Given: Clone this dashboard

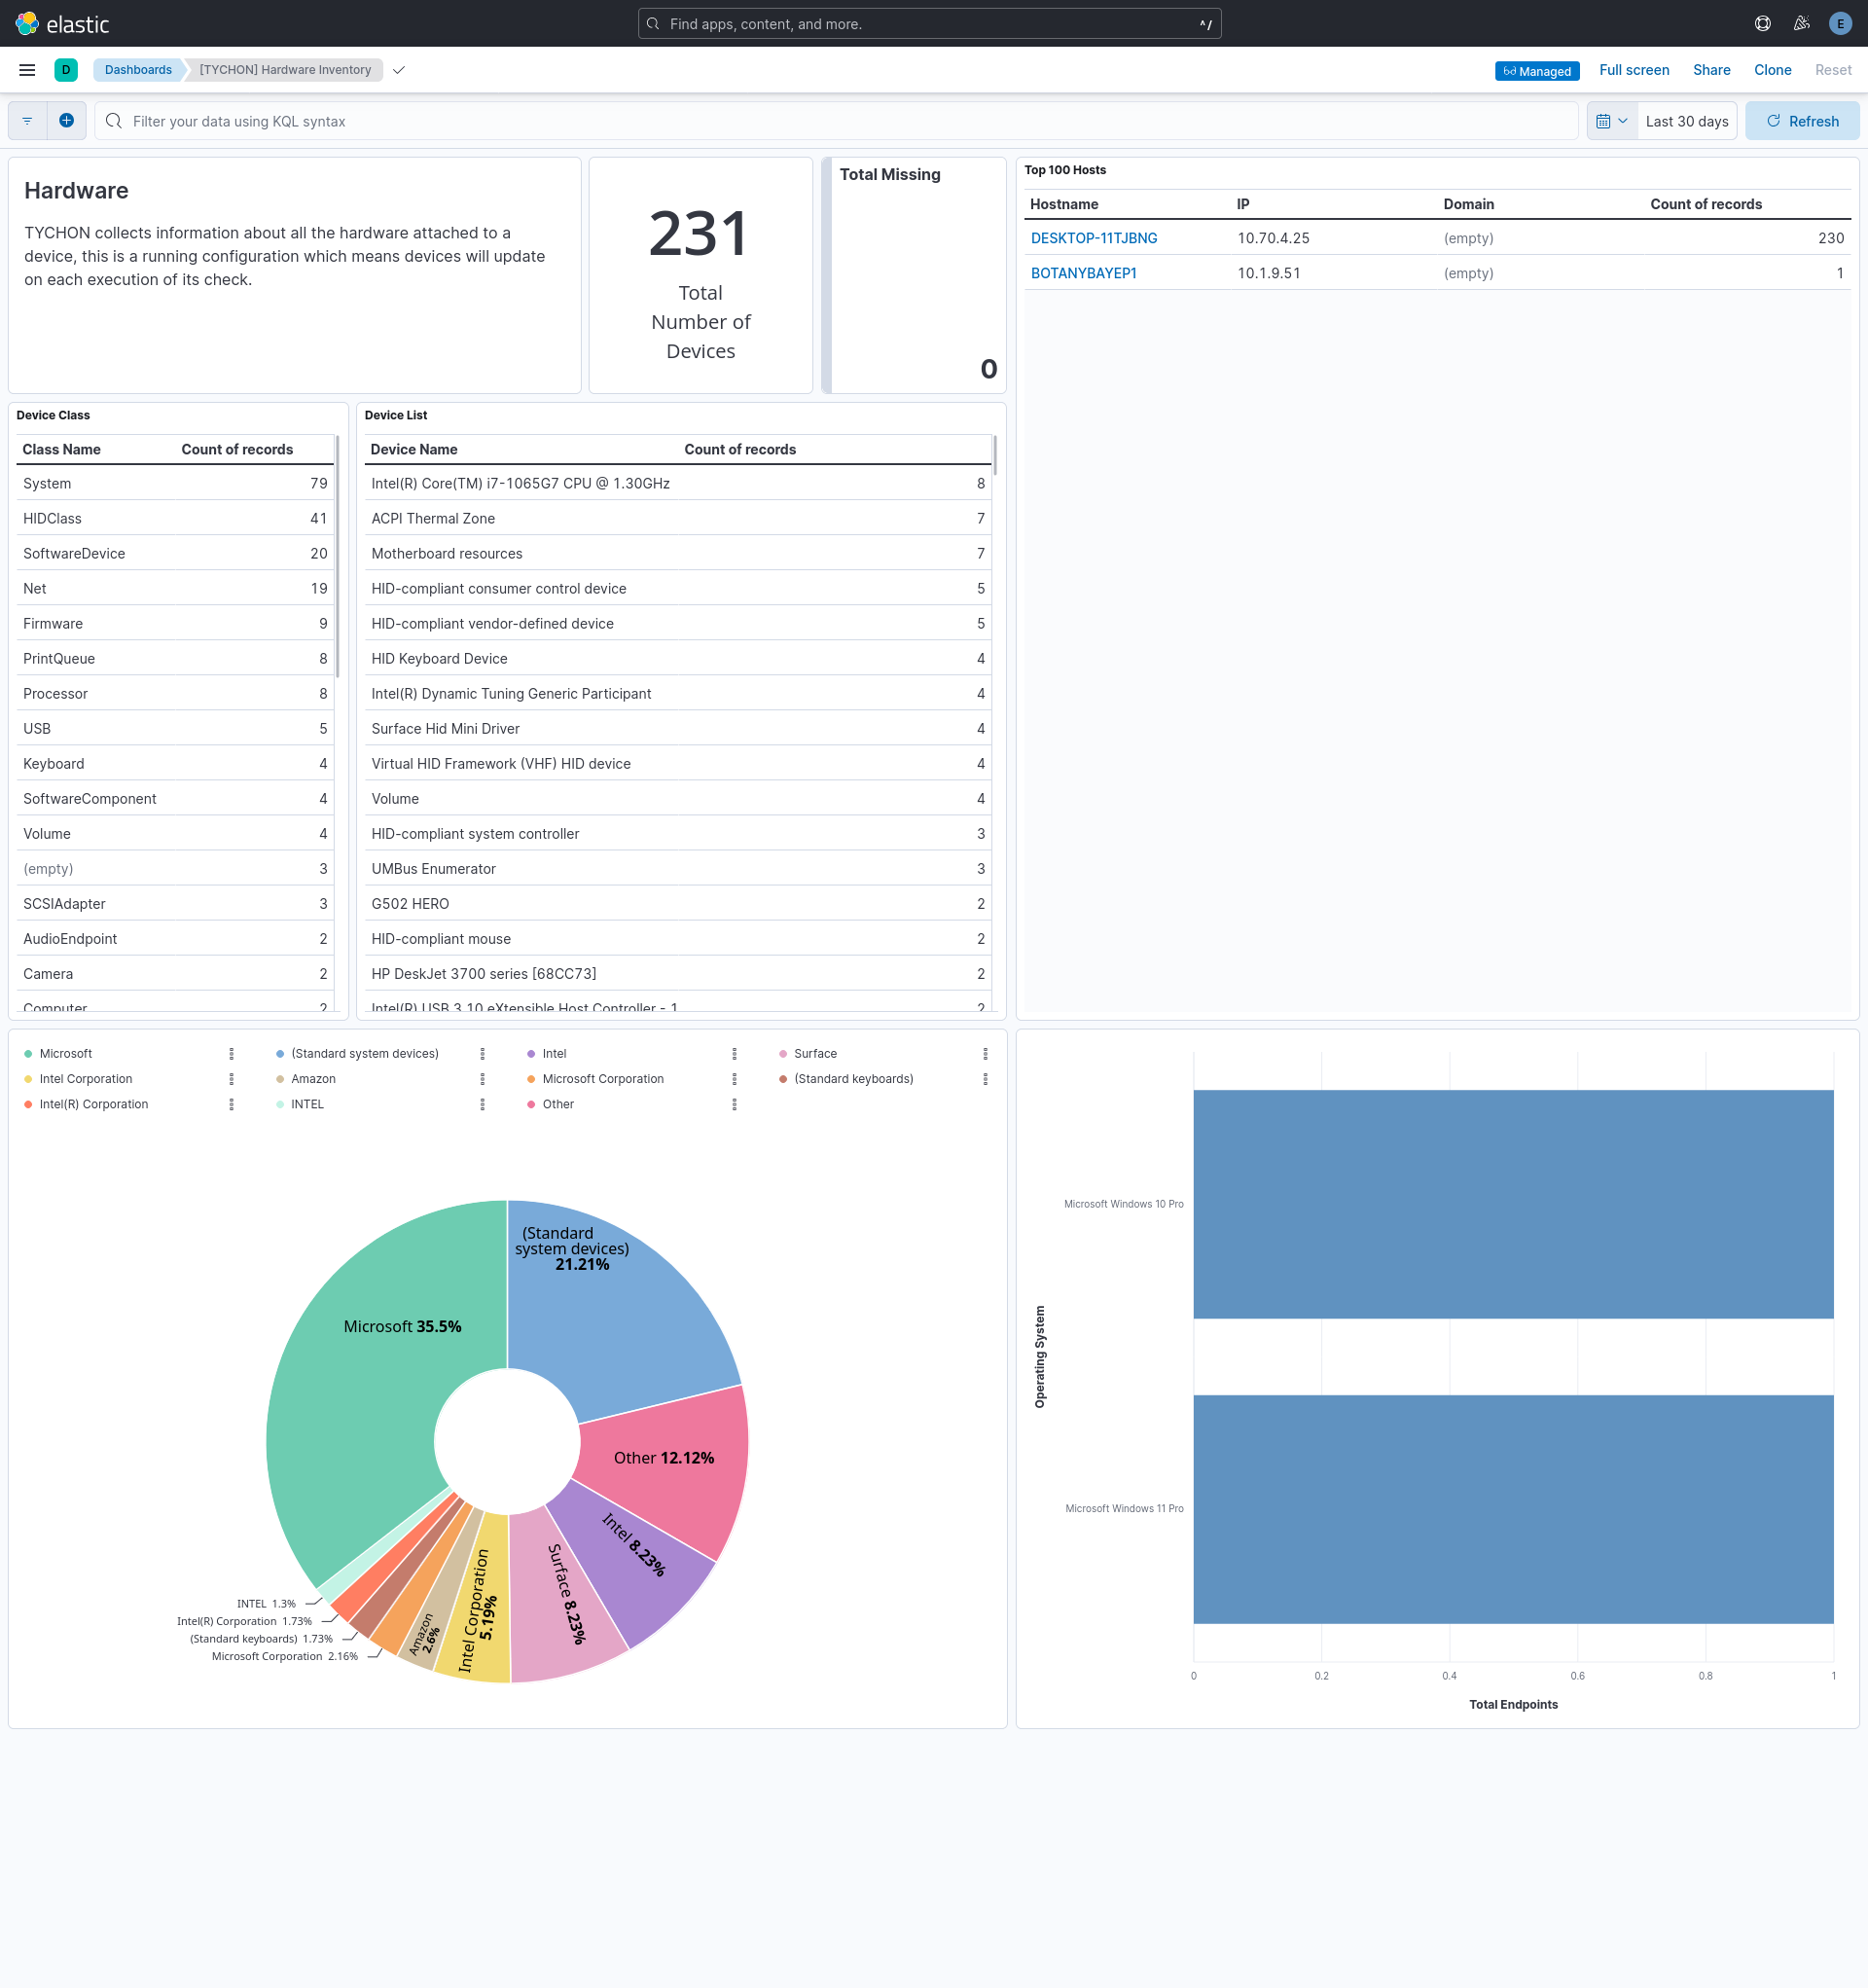Looking at the screenshot, I should tap(1772, 70).
